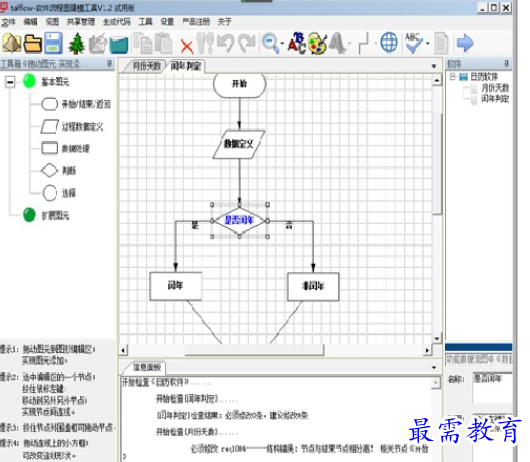Click the zoom magnifier icon

pos(270,43)
